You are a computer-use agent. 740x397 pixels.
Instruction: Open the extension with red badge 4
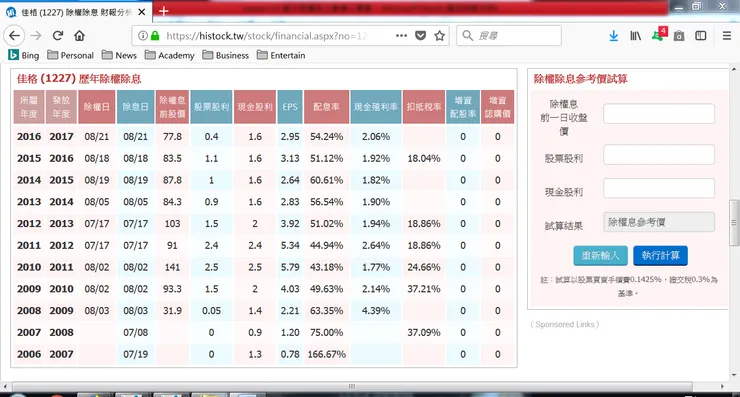tap(658, 34)
